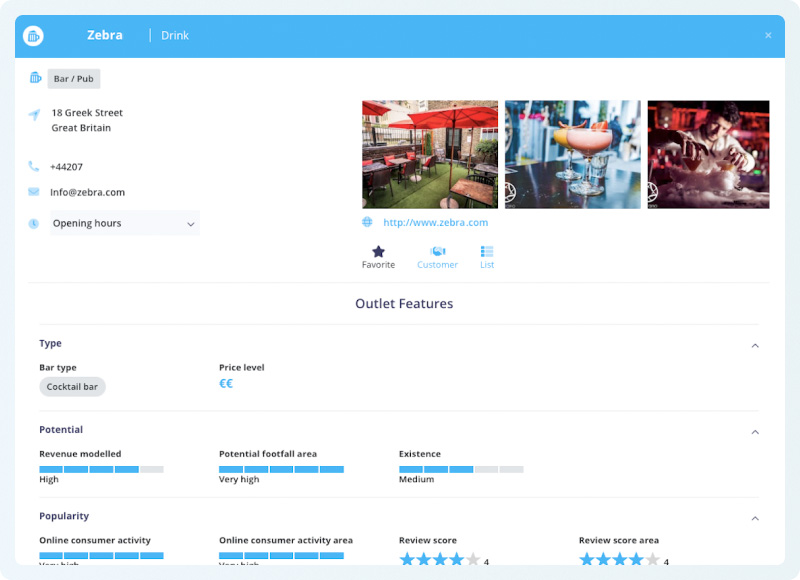
Task: Collapse the Potential section
Action: point(755,432)
